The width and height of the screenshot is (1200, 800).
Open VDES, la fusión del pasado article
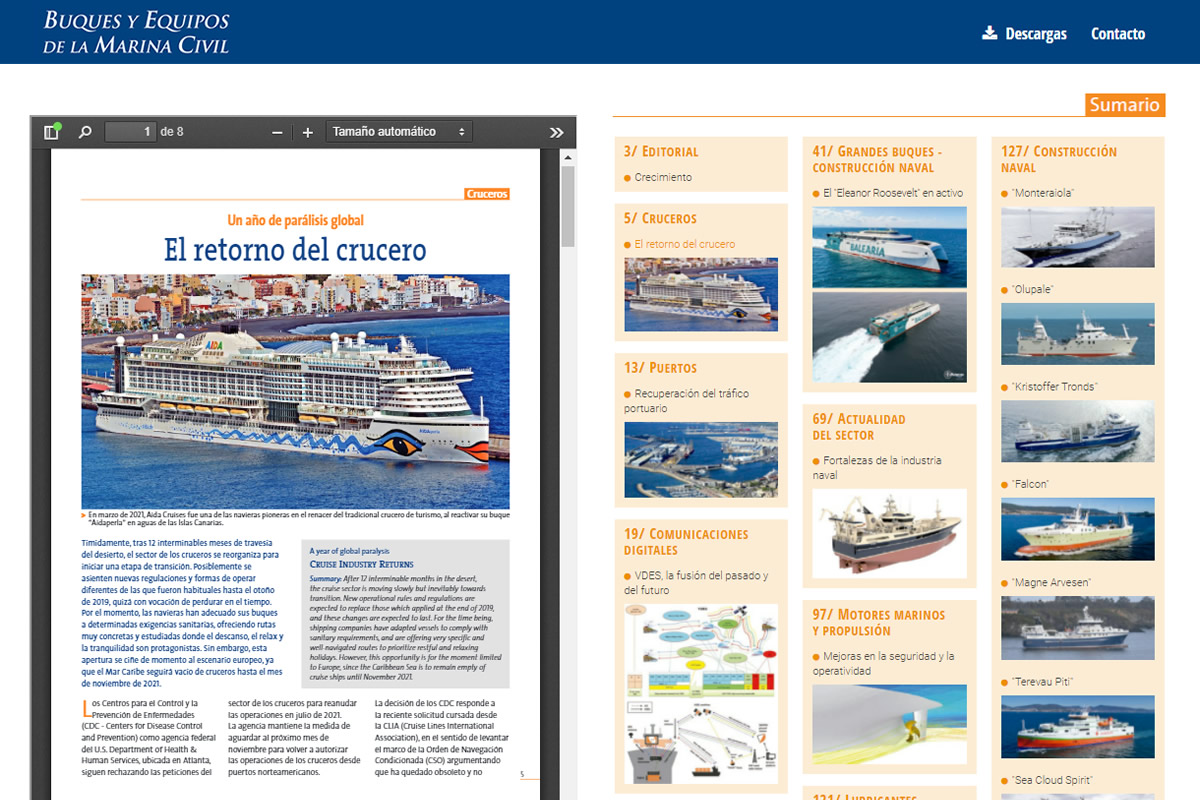696,583
